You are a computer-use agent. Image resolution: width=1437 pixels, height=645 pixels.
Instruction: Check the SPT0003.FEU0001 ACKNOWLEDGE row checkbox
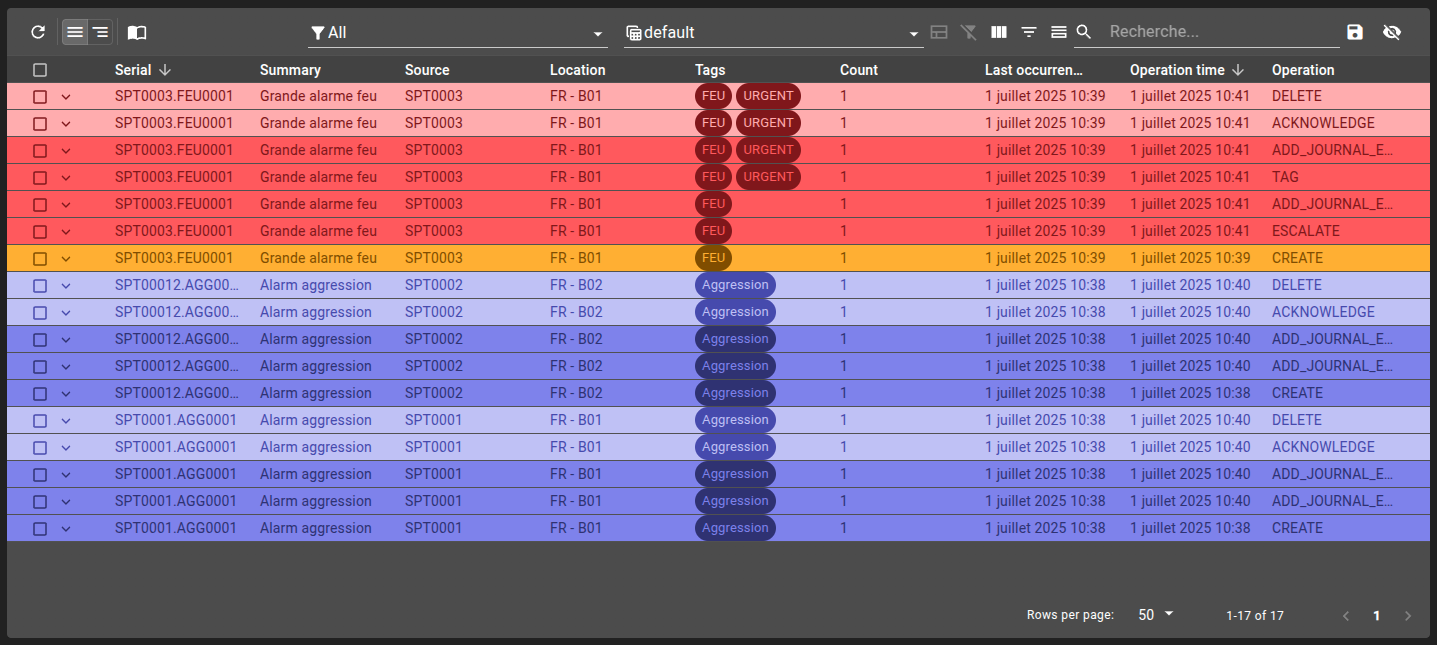40,124
